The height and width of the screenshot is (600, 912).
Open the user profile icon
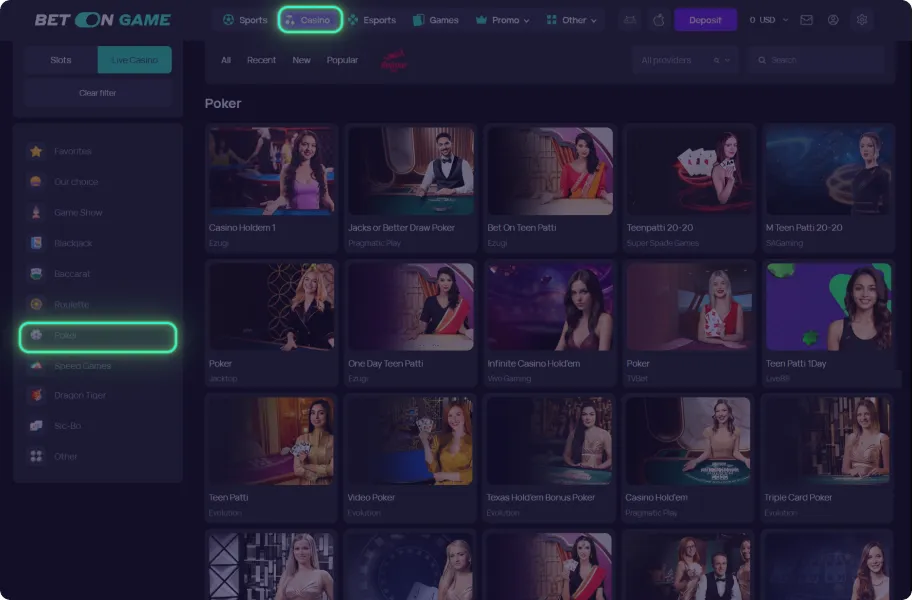point(833,20)
